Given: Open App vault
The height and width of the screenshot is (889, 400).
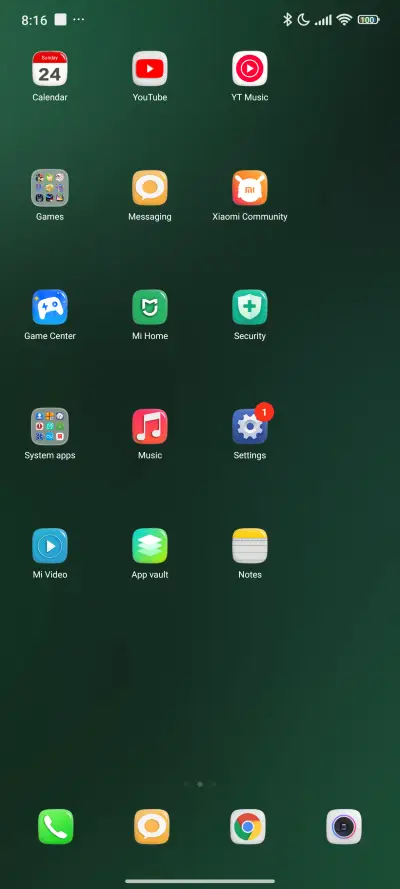Looking at the screenshot, I should pyautogui.click(x=150, y=546).
